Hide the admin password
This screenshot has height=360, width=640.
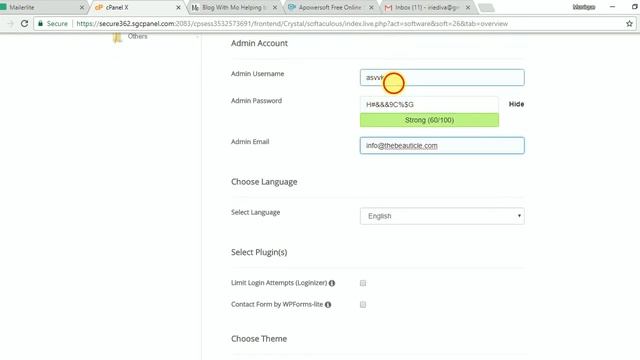[516, 104]
